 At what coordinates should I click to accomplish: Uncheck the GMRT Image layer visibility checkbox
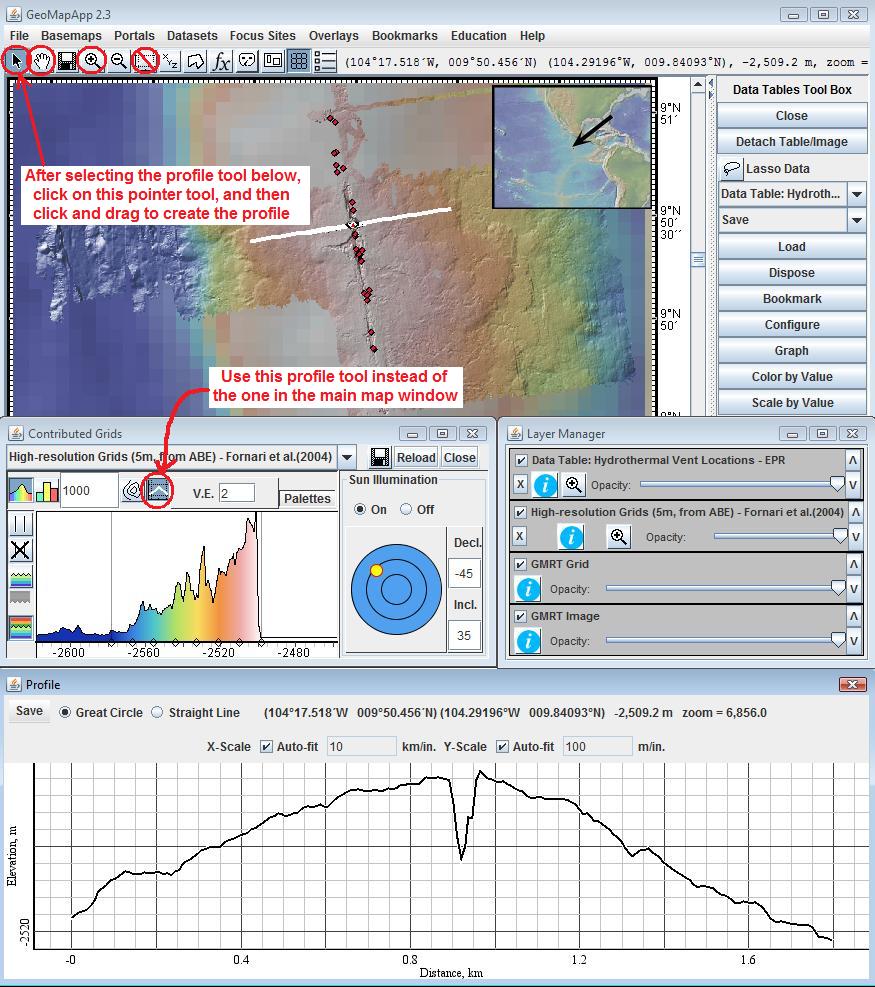click(x=520, y=617)
